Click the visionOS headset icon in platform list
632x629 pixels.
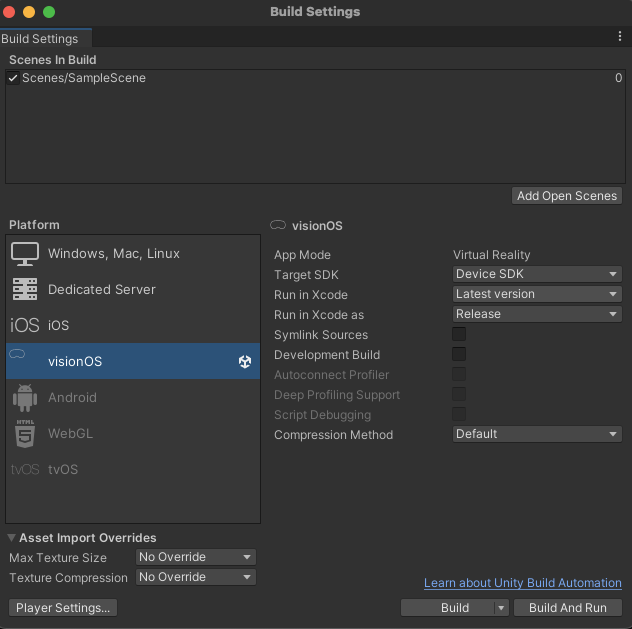coord(17,354)
